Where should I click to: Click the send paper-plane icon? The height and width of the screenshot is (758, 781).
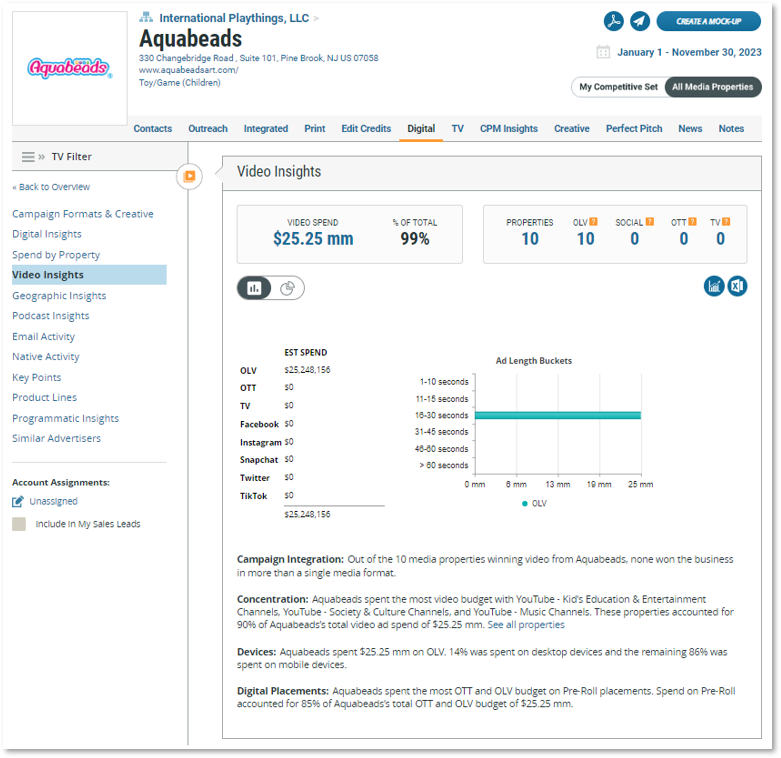(x=640, y=21)
